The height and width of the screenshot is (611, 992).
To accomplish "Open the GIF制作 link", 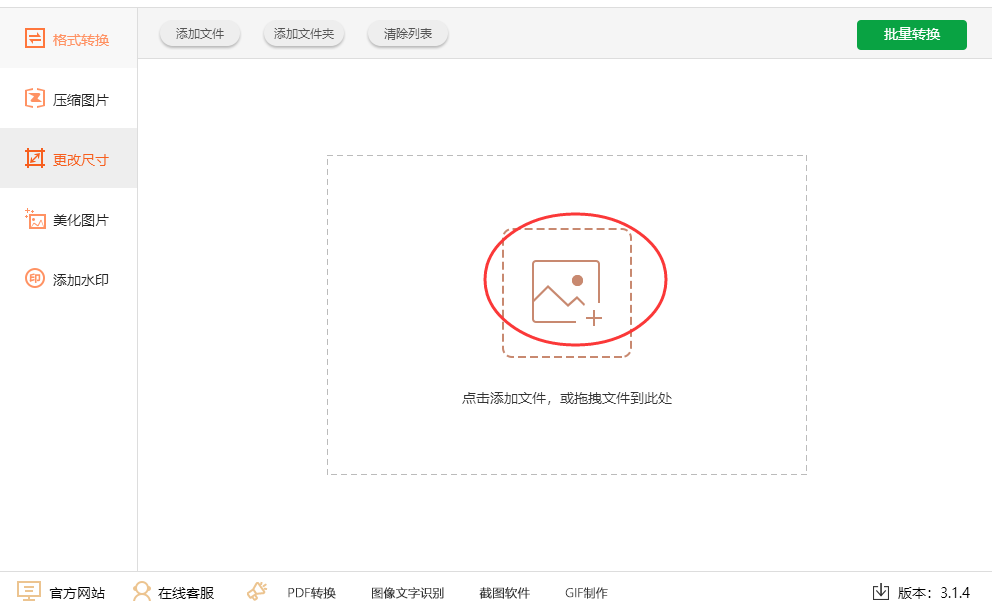I will [586, 593].
